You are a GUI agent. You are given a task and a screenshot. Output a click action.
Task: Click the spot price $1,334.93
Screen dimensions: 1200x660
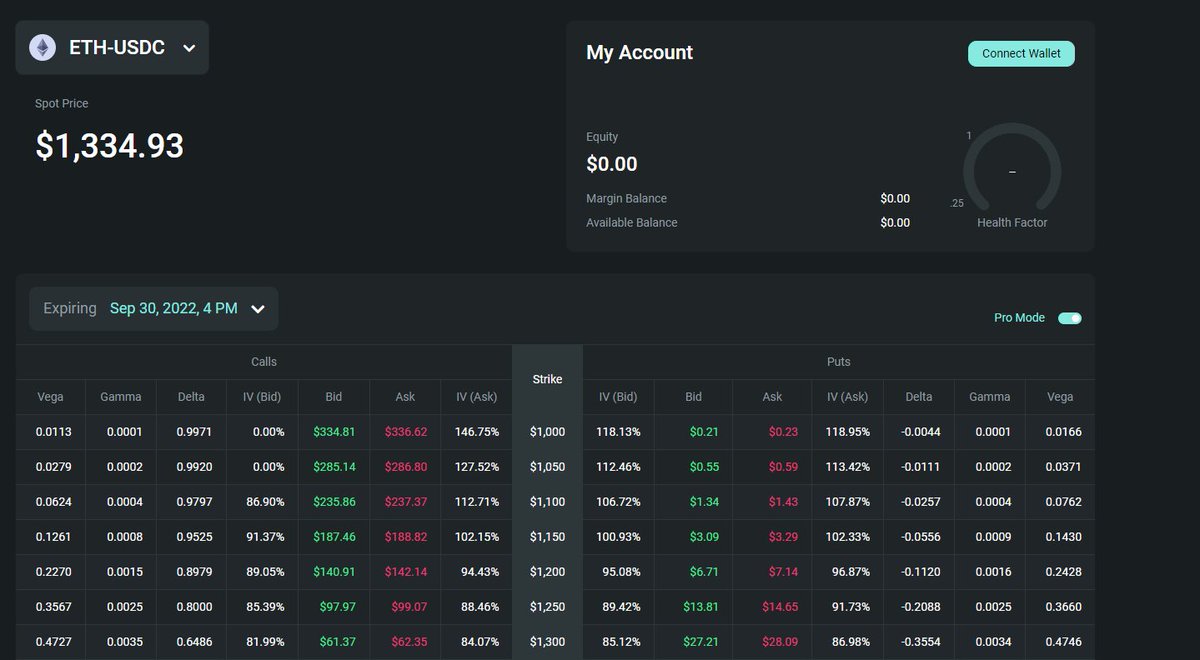(x=110, y=146)
